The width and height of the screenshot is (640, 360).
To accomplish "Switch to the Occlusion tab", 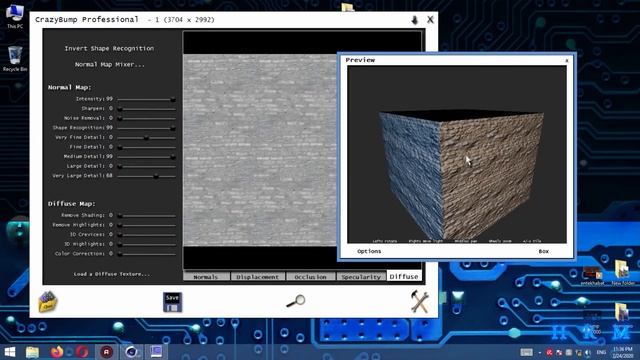I will click(x=310, y=277).
